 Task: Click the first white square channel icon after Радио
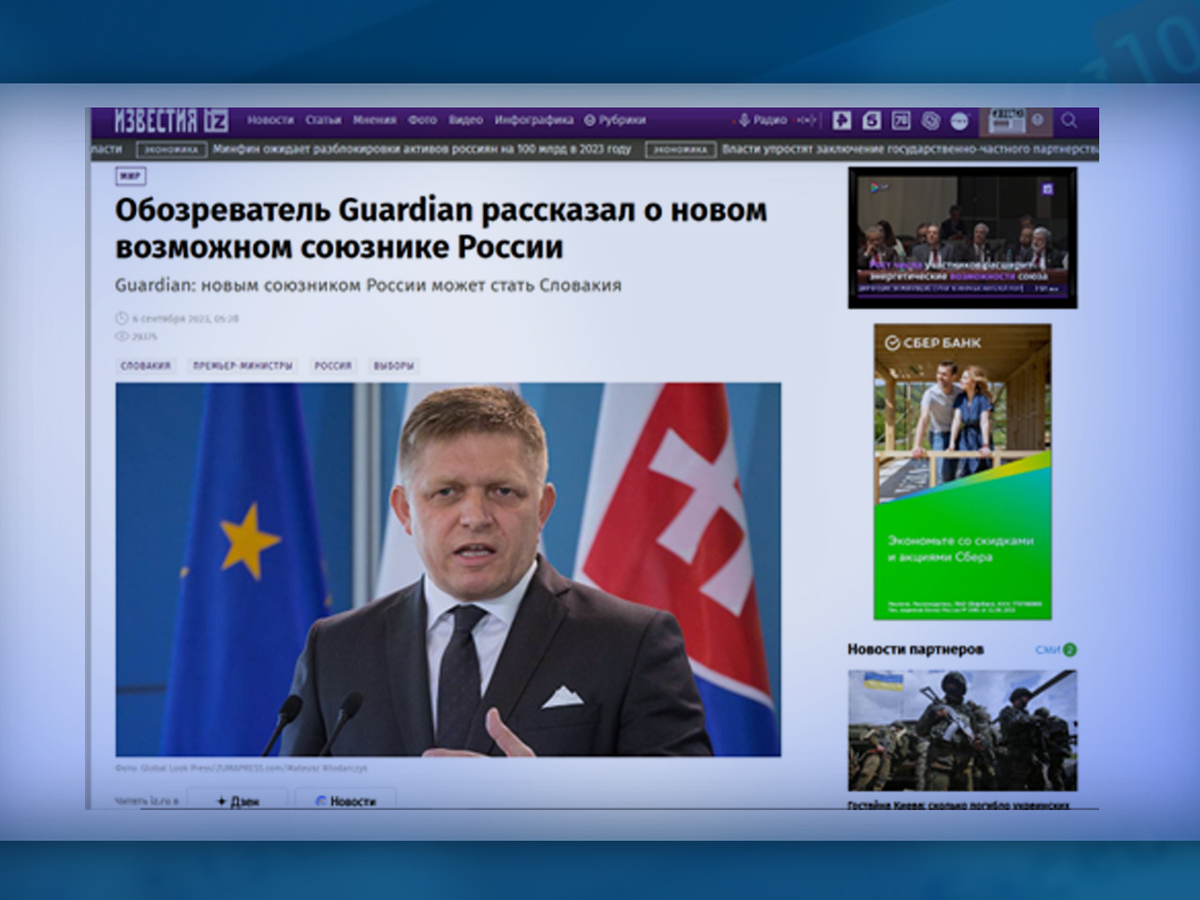[842, 120]
